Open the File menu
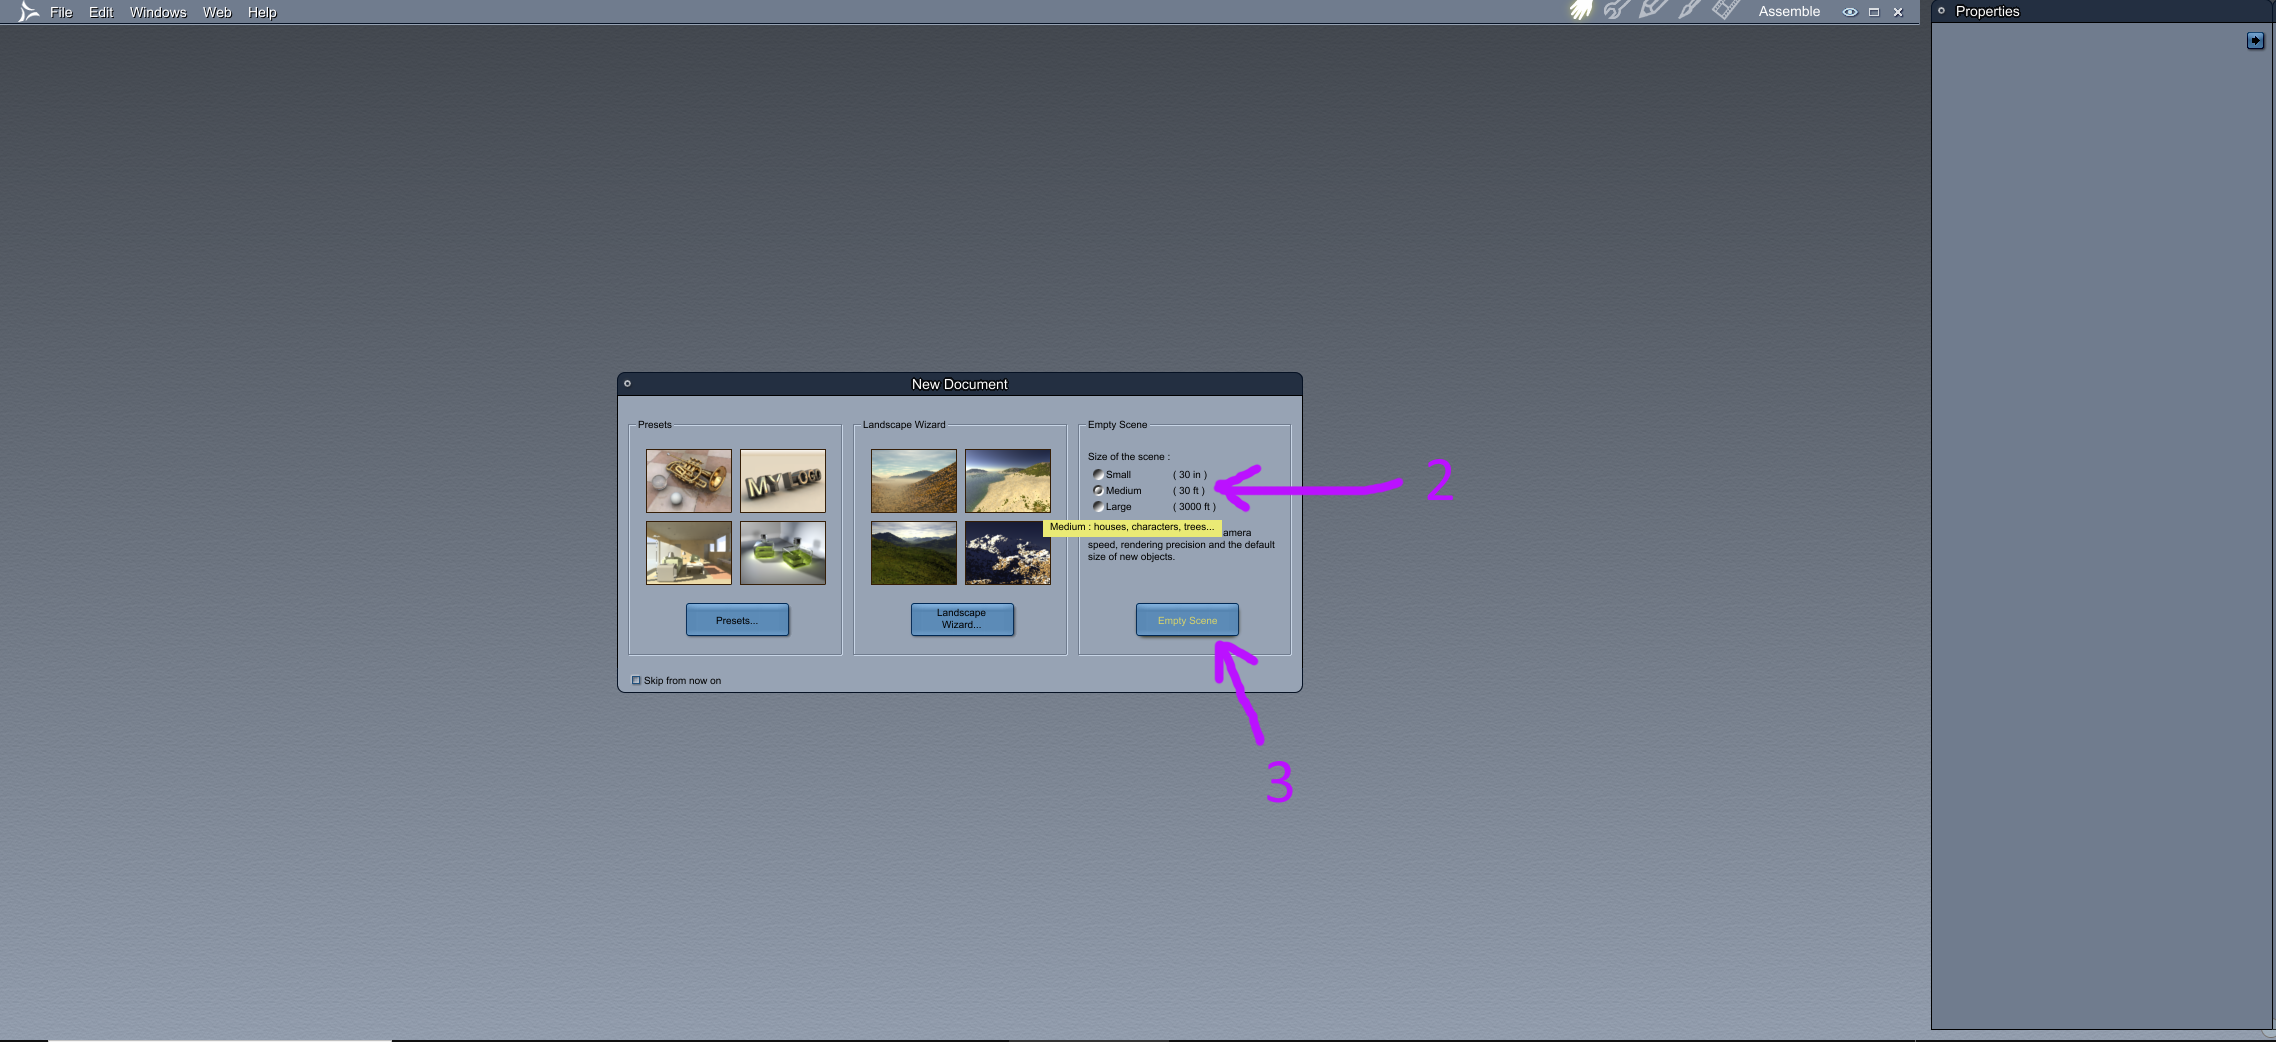This screenshot has width=2276, height=1042. (61, 12)
